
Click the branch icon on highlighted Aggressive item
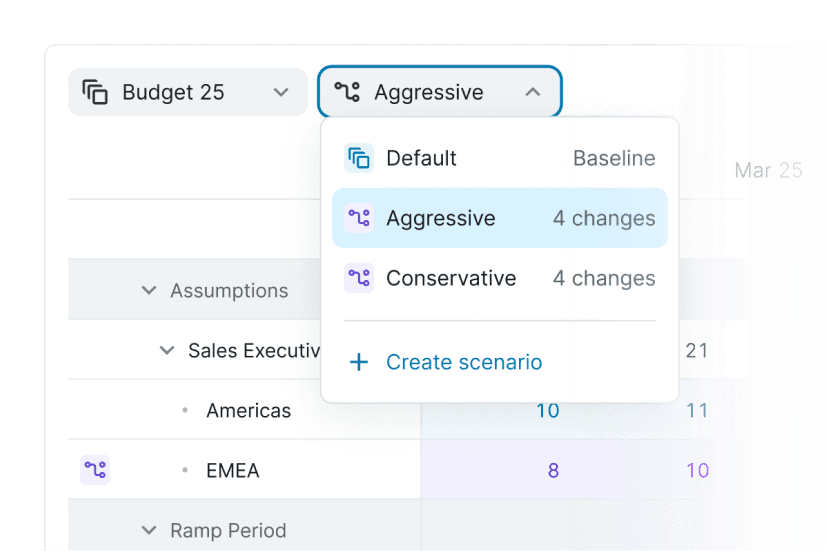coord(358,218)
